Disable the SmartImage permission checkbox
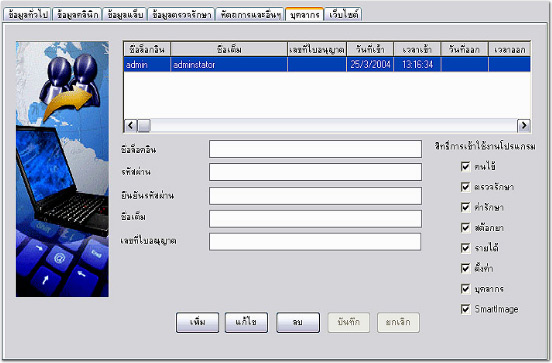This screenshot has width=552, height=363. 465,309
